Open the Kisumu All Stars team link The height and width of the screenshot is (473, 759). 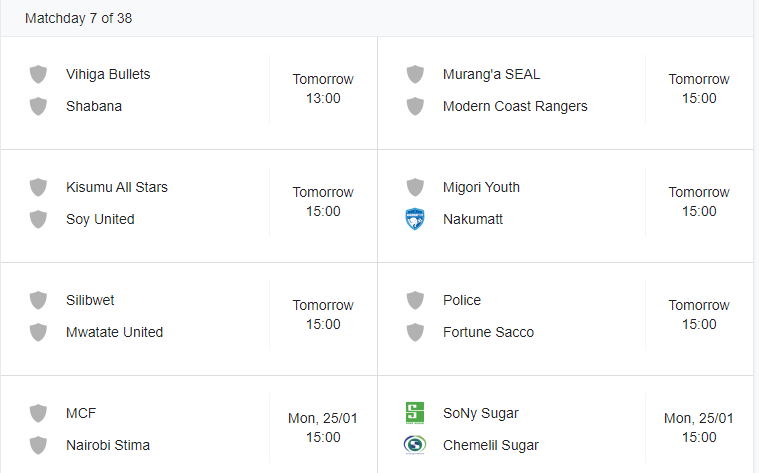[x=117, y=187]
